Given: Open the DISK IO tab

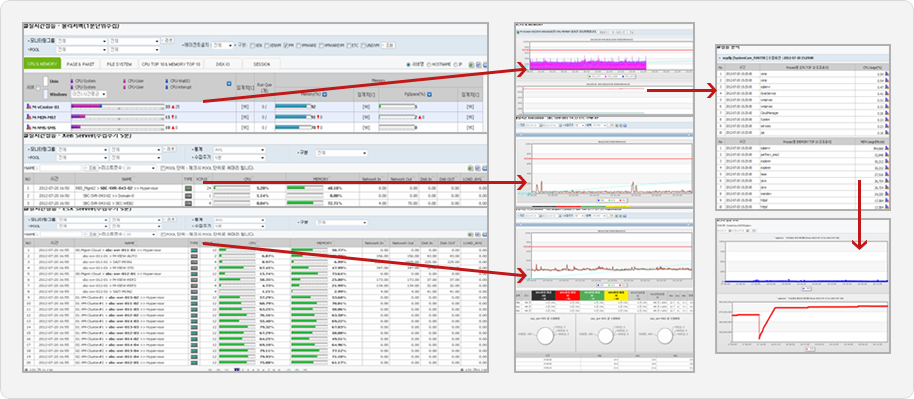Looking at the screenshot, I should (223, 64).
